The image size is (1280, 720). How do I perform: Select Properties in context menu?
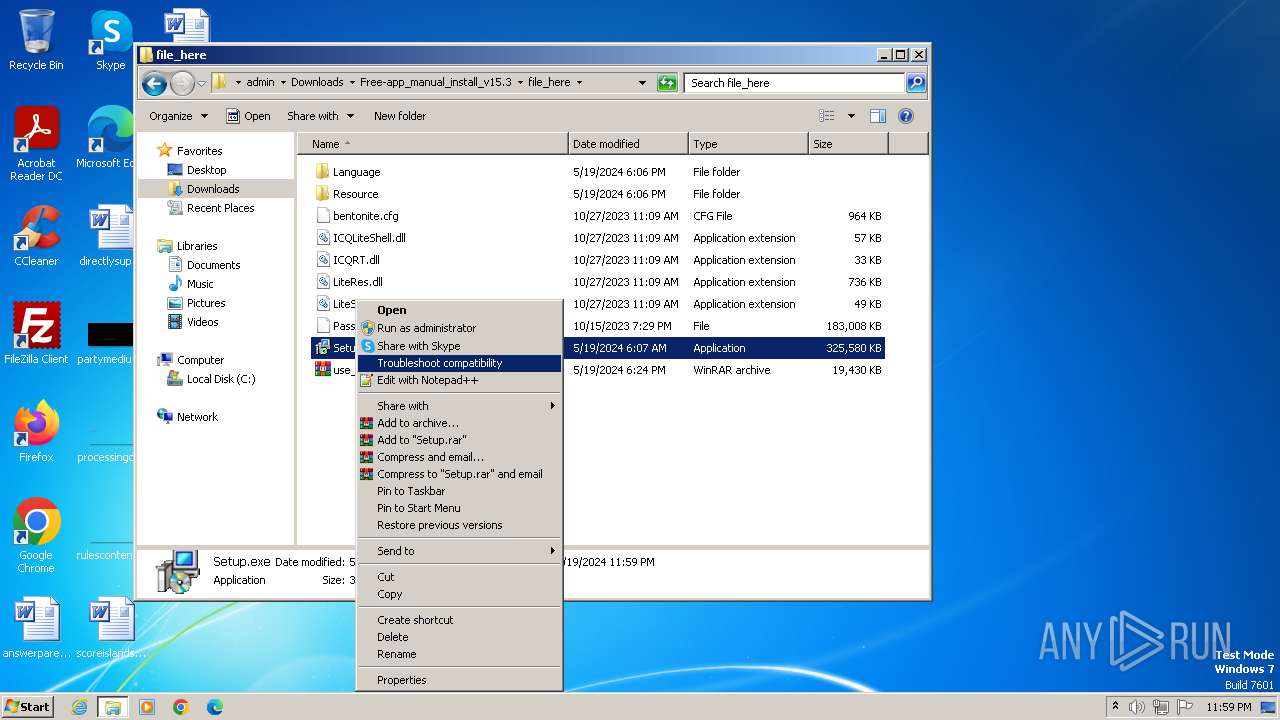coord(459,680)
